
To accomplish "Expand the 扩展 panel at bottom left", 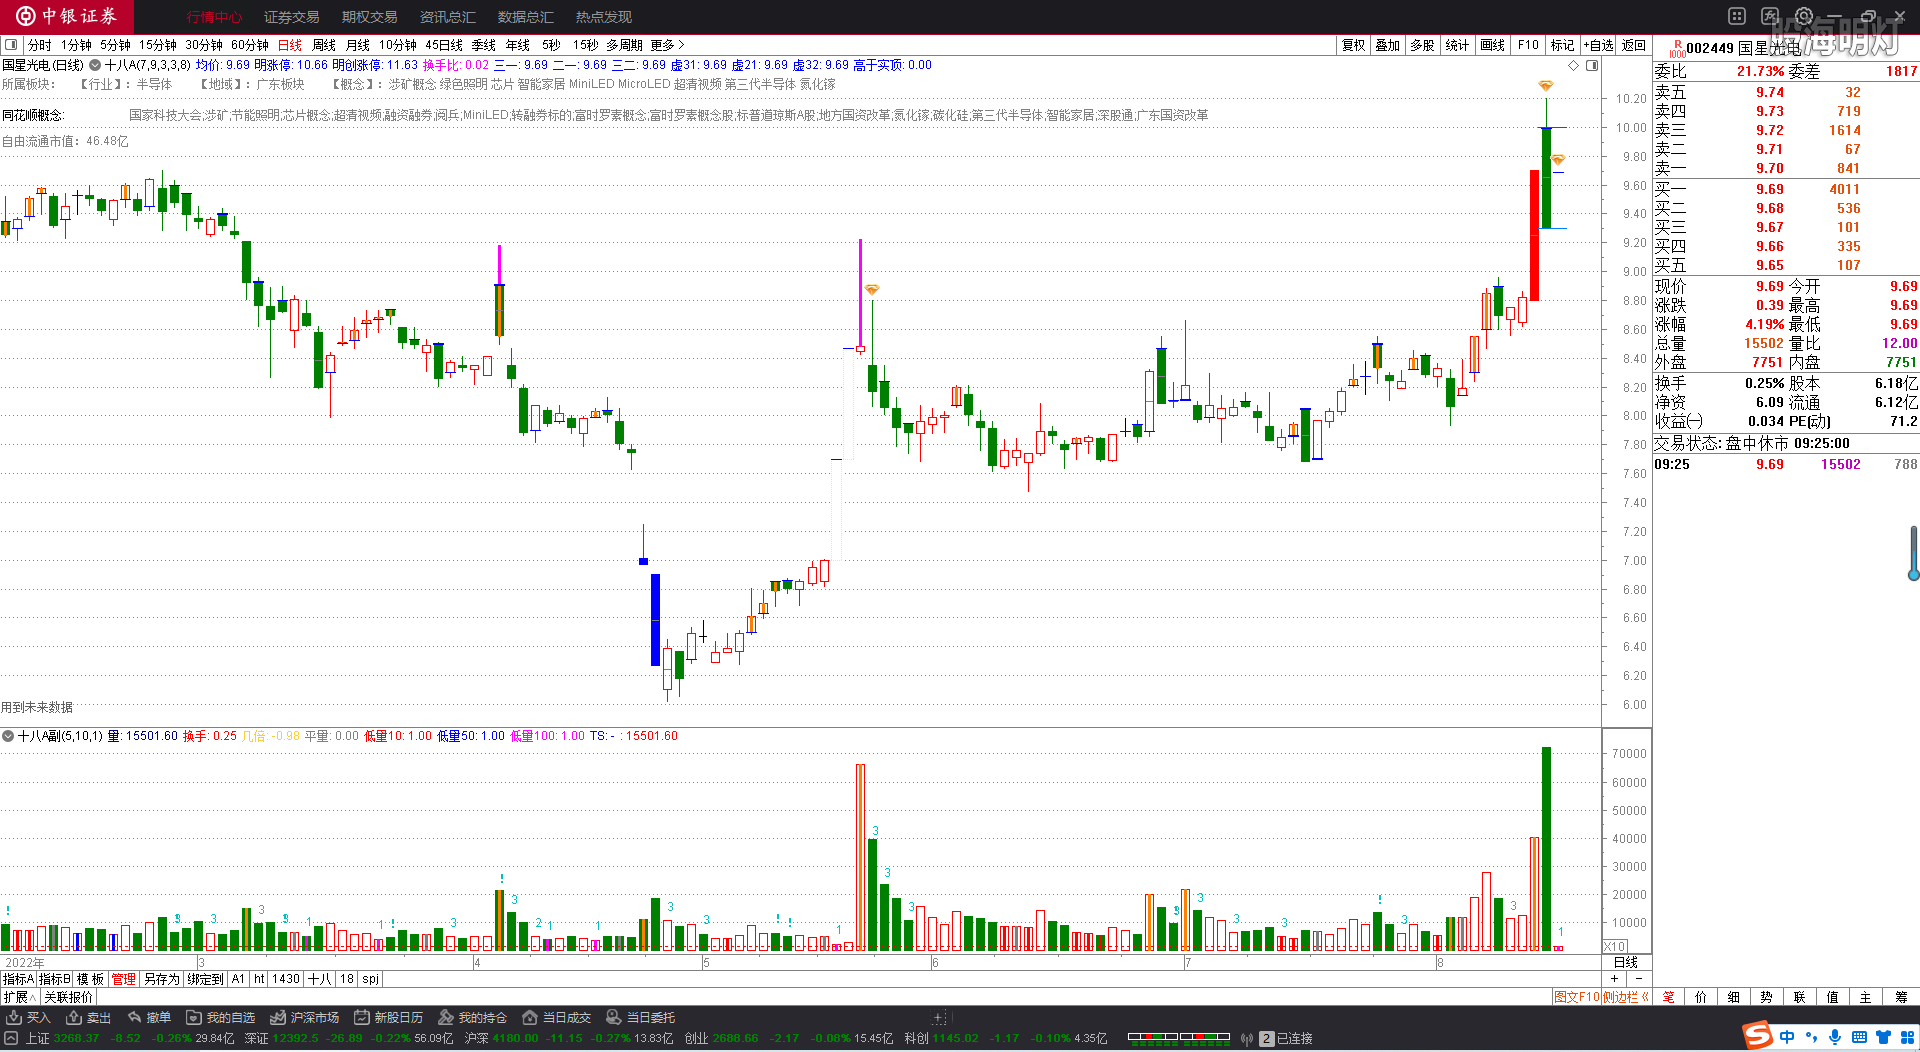I will click(19, 997).
